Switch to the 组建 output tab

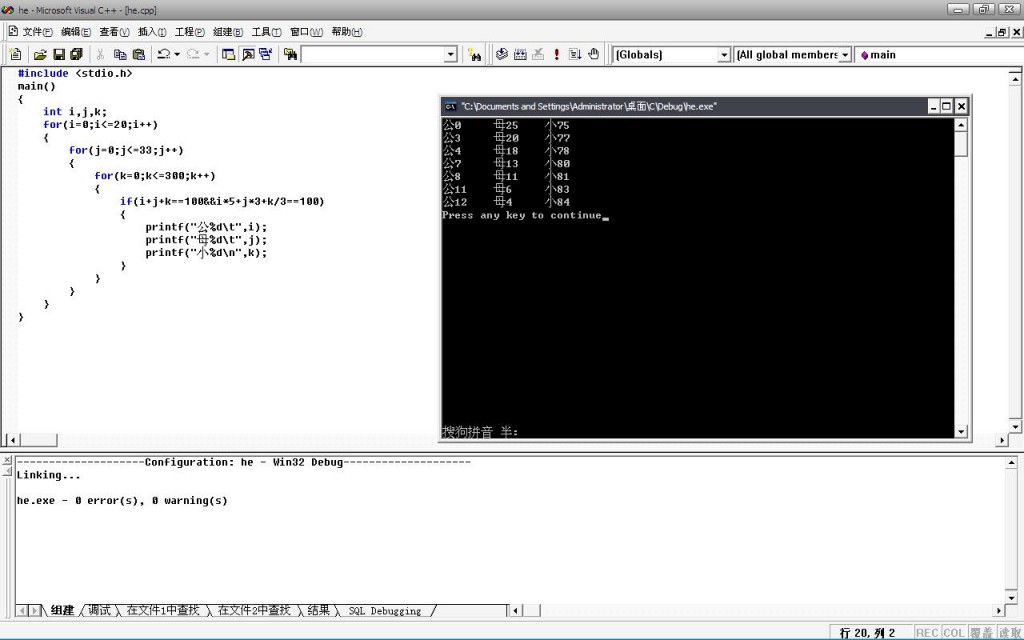coord(62,611)
